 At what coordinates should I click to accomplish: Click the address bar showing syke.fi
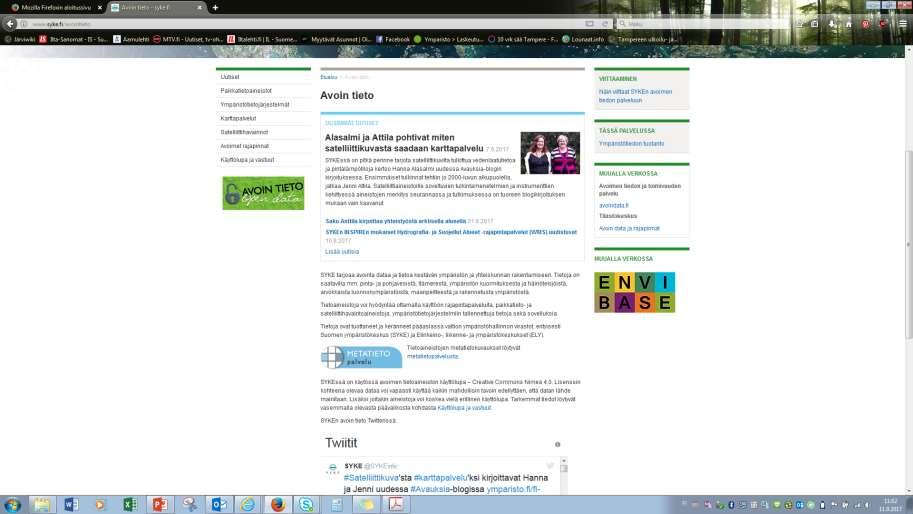[303, 24]
